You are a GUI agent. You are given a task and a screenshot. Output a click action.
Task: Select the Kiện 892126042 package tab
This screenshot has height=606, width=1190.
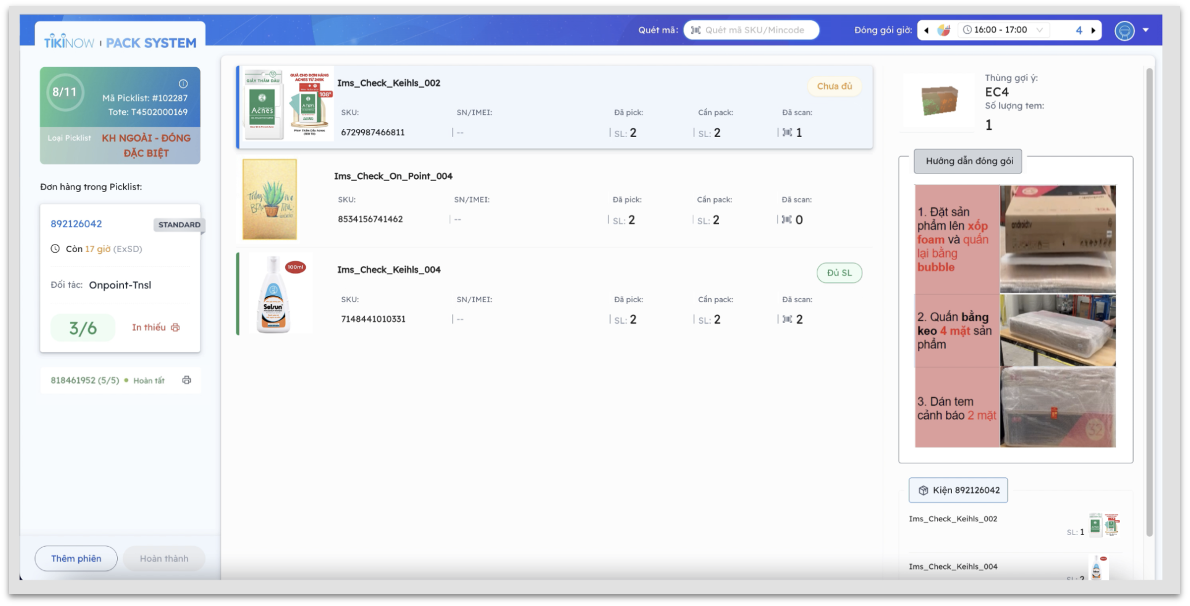[x=958, y=490]
